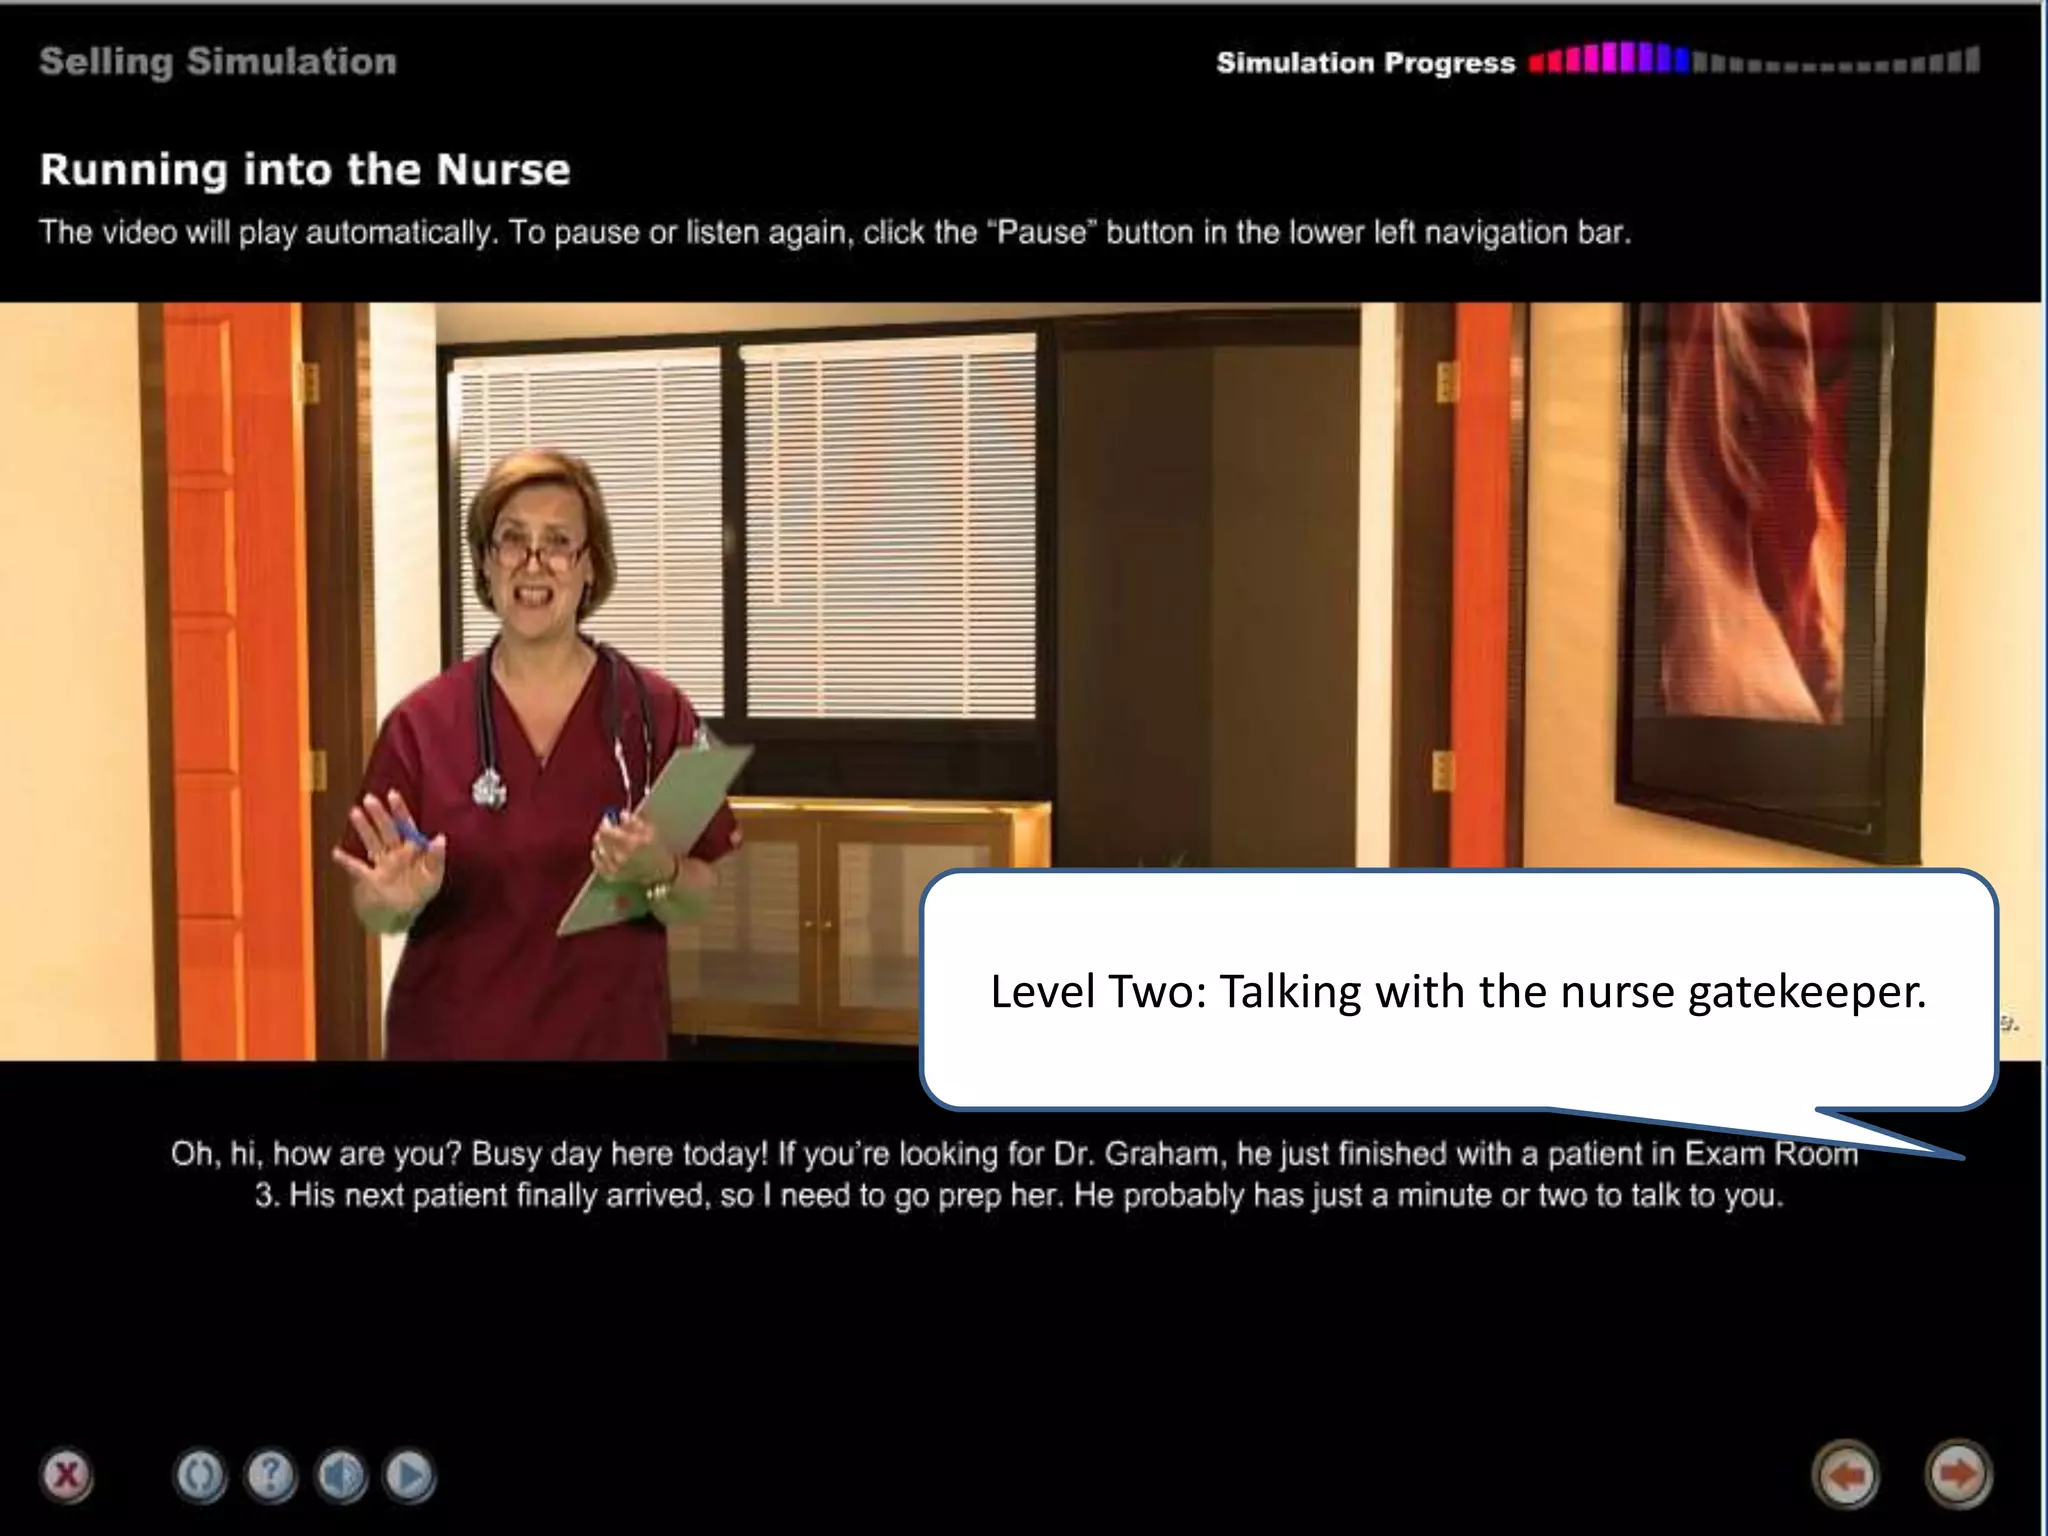This screenshot has width=2048, height=1536.
Task: Toggle audio with the speaker icon
Action: 340,1475
